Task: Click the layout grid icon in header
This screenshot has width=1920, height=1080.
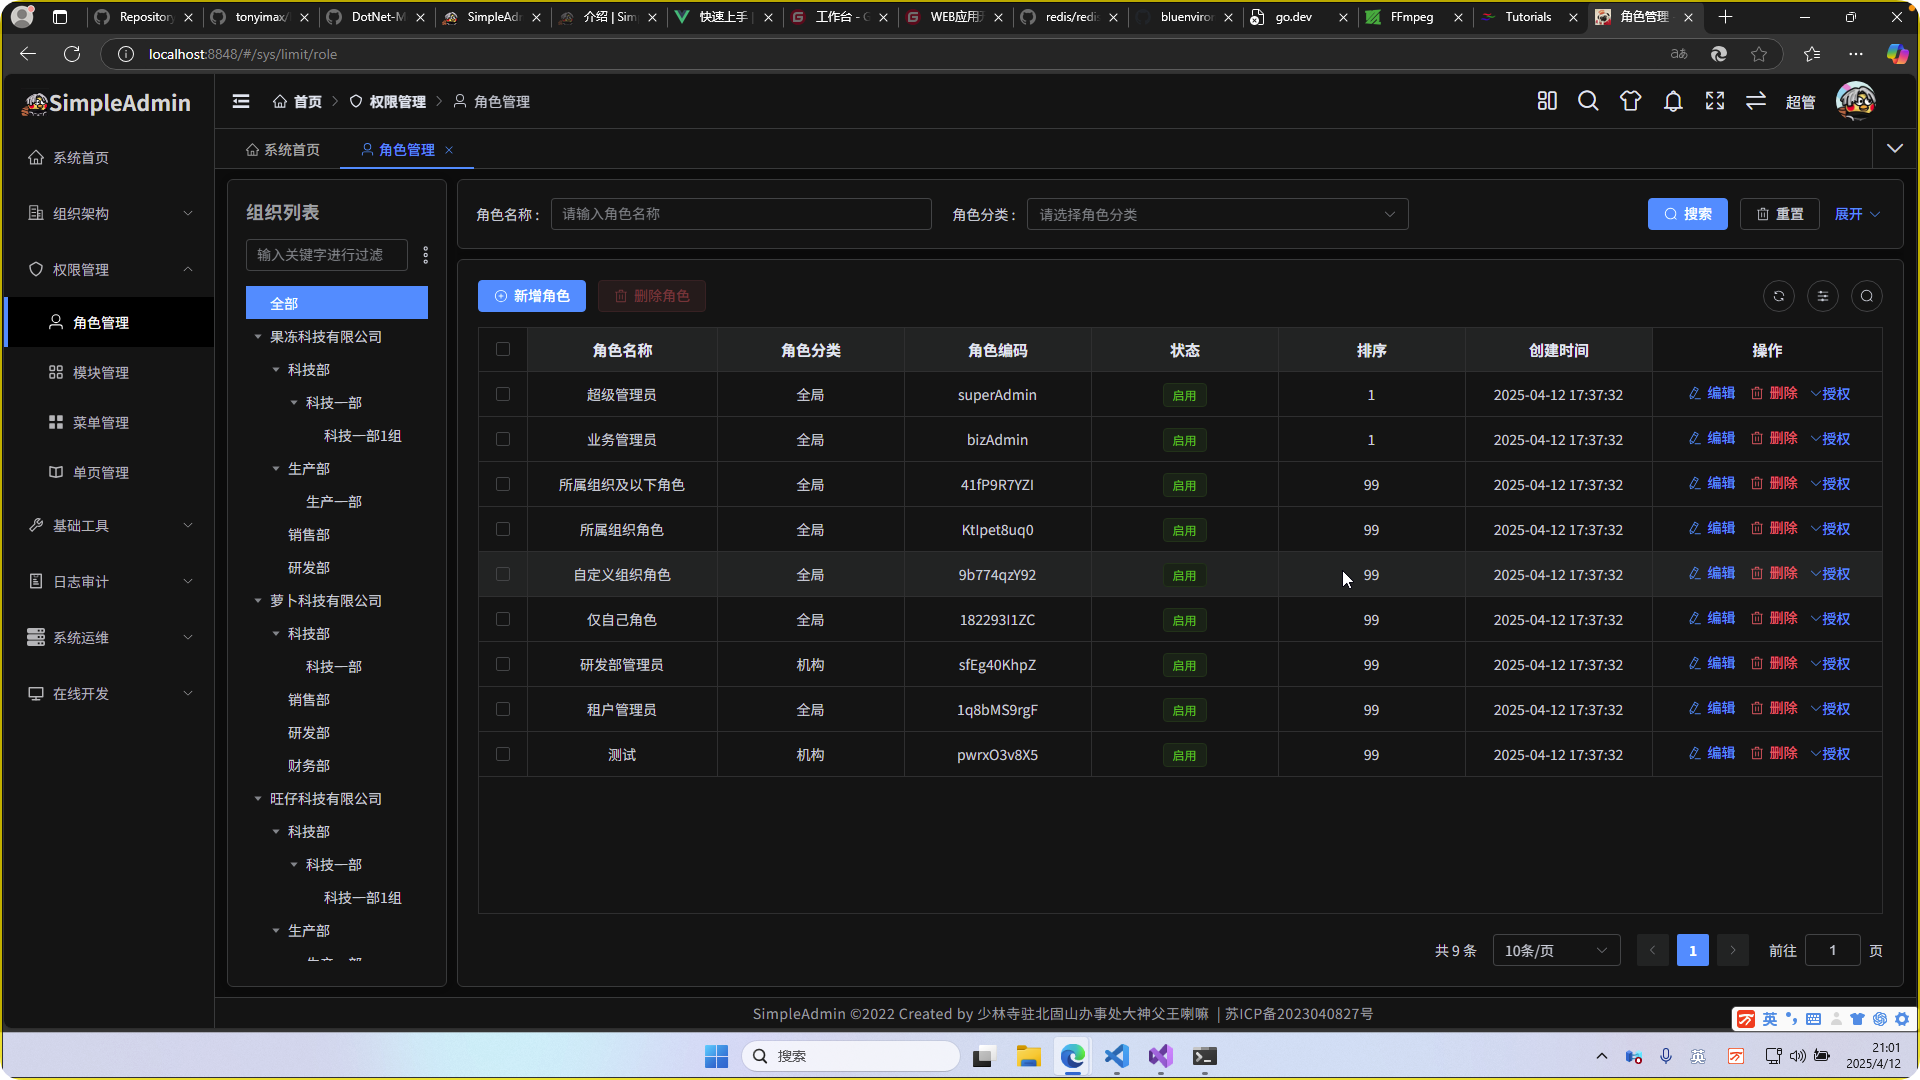Action: [x=1547, y=101]
